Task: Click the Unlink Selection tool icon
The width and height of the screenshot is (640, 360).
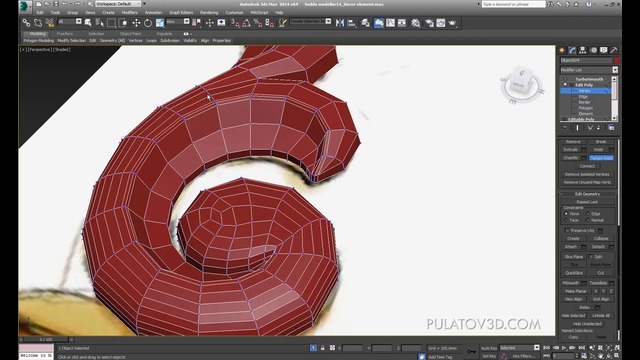Action: coord(38,23)
